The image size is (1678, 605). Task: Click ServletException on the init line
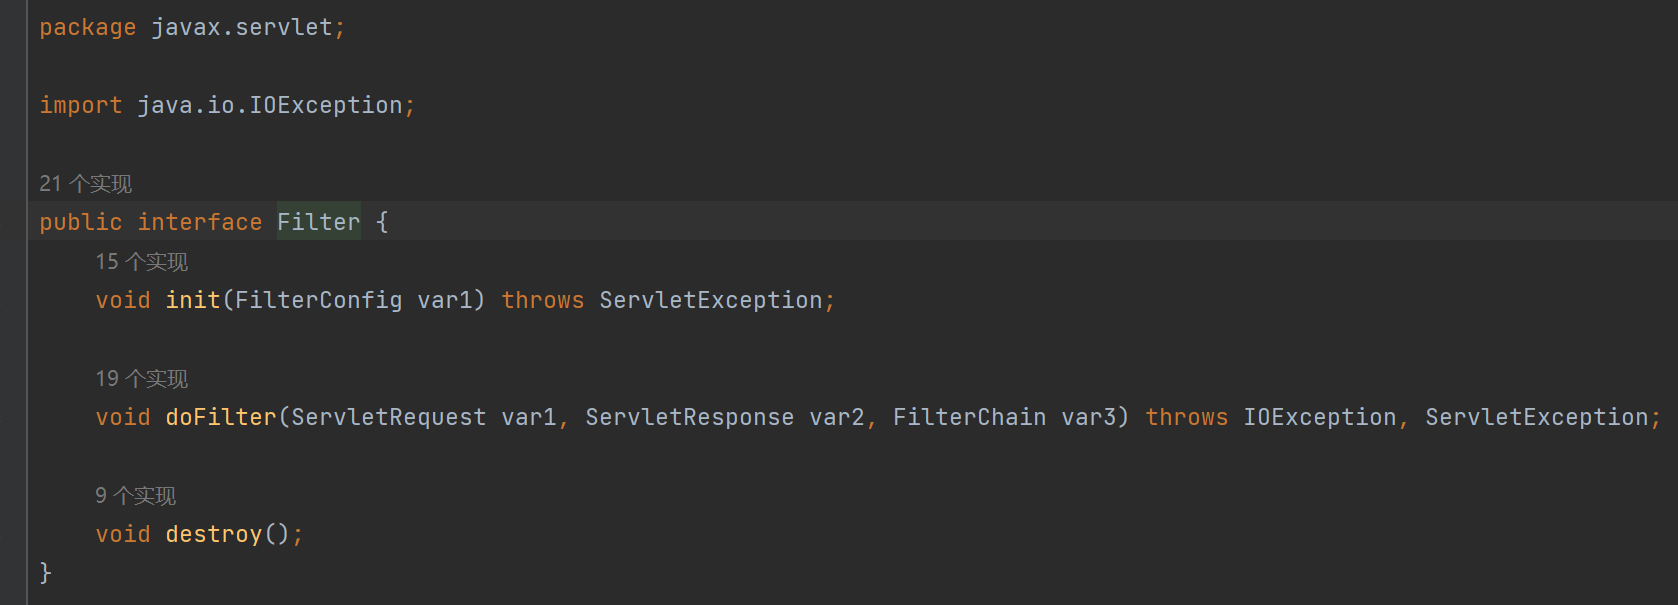(710, 300)
